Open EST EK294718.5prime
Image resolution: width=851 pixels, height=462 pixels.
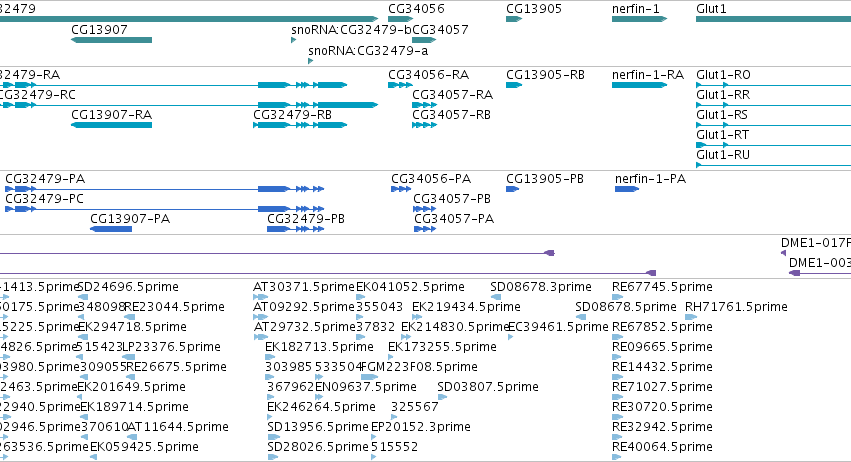(132, 327)
